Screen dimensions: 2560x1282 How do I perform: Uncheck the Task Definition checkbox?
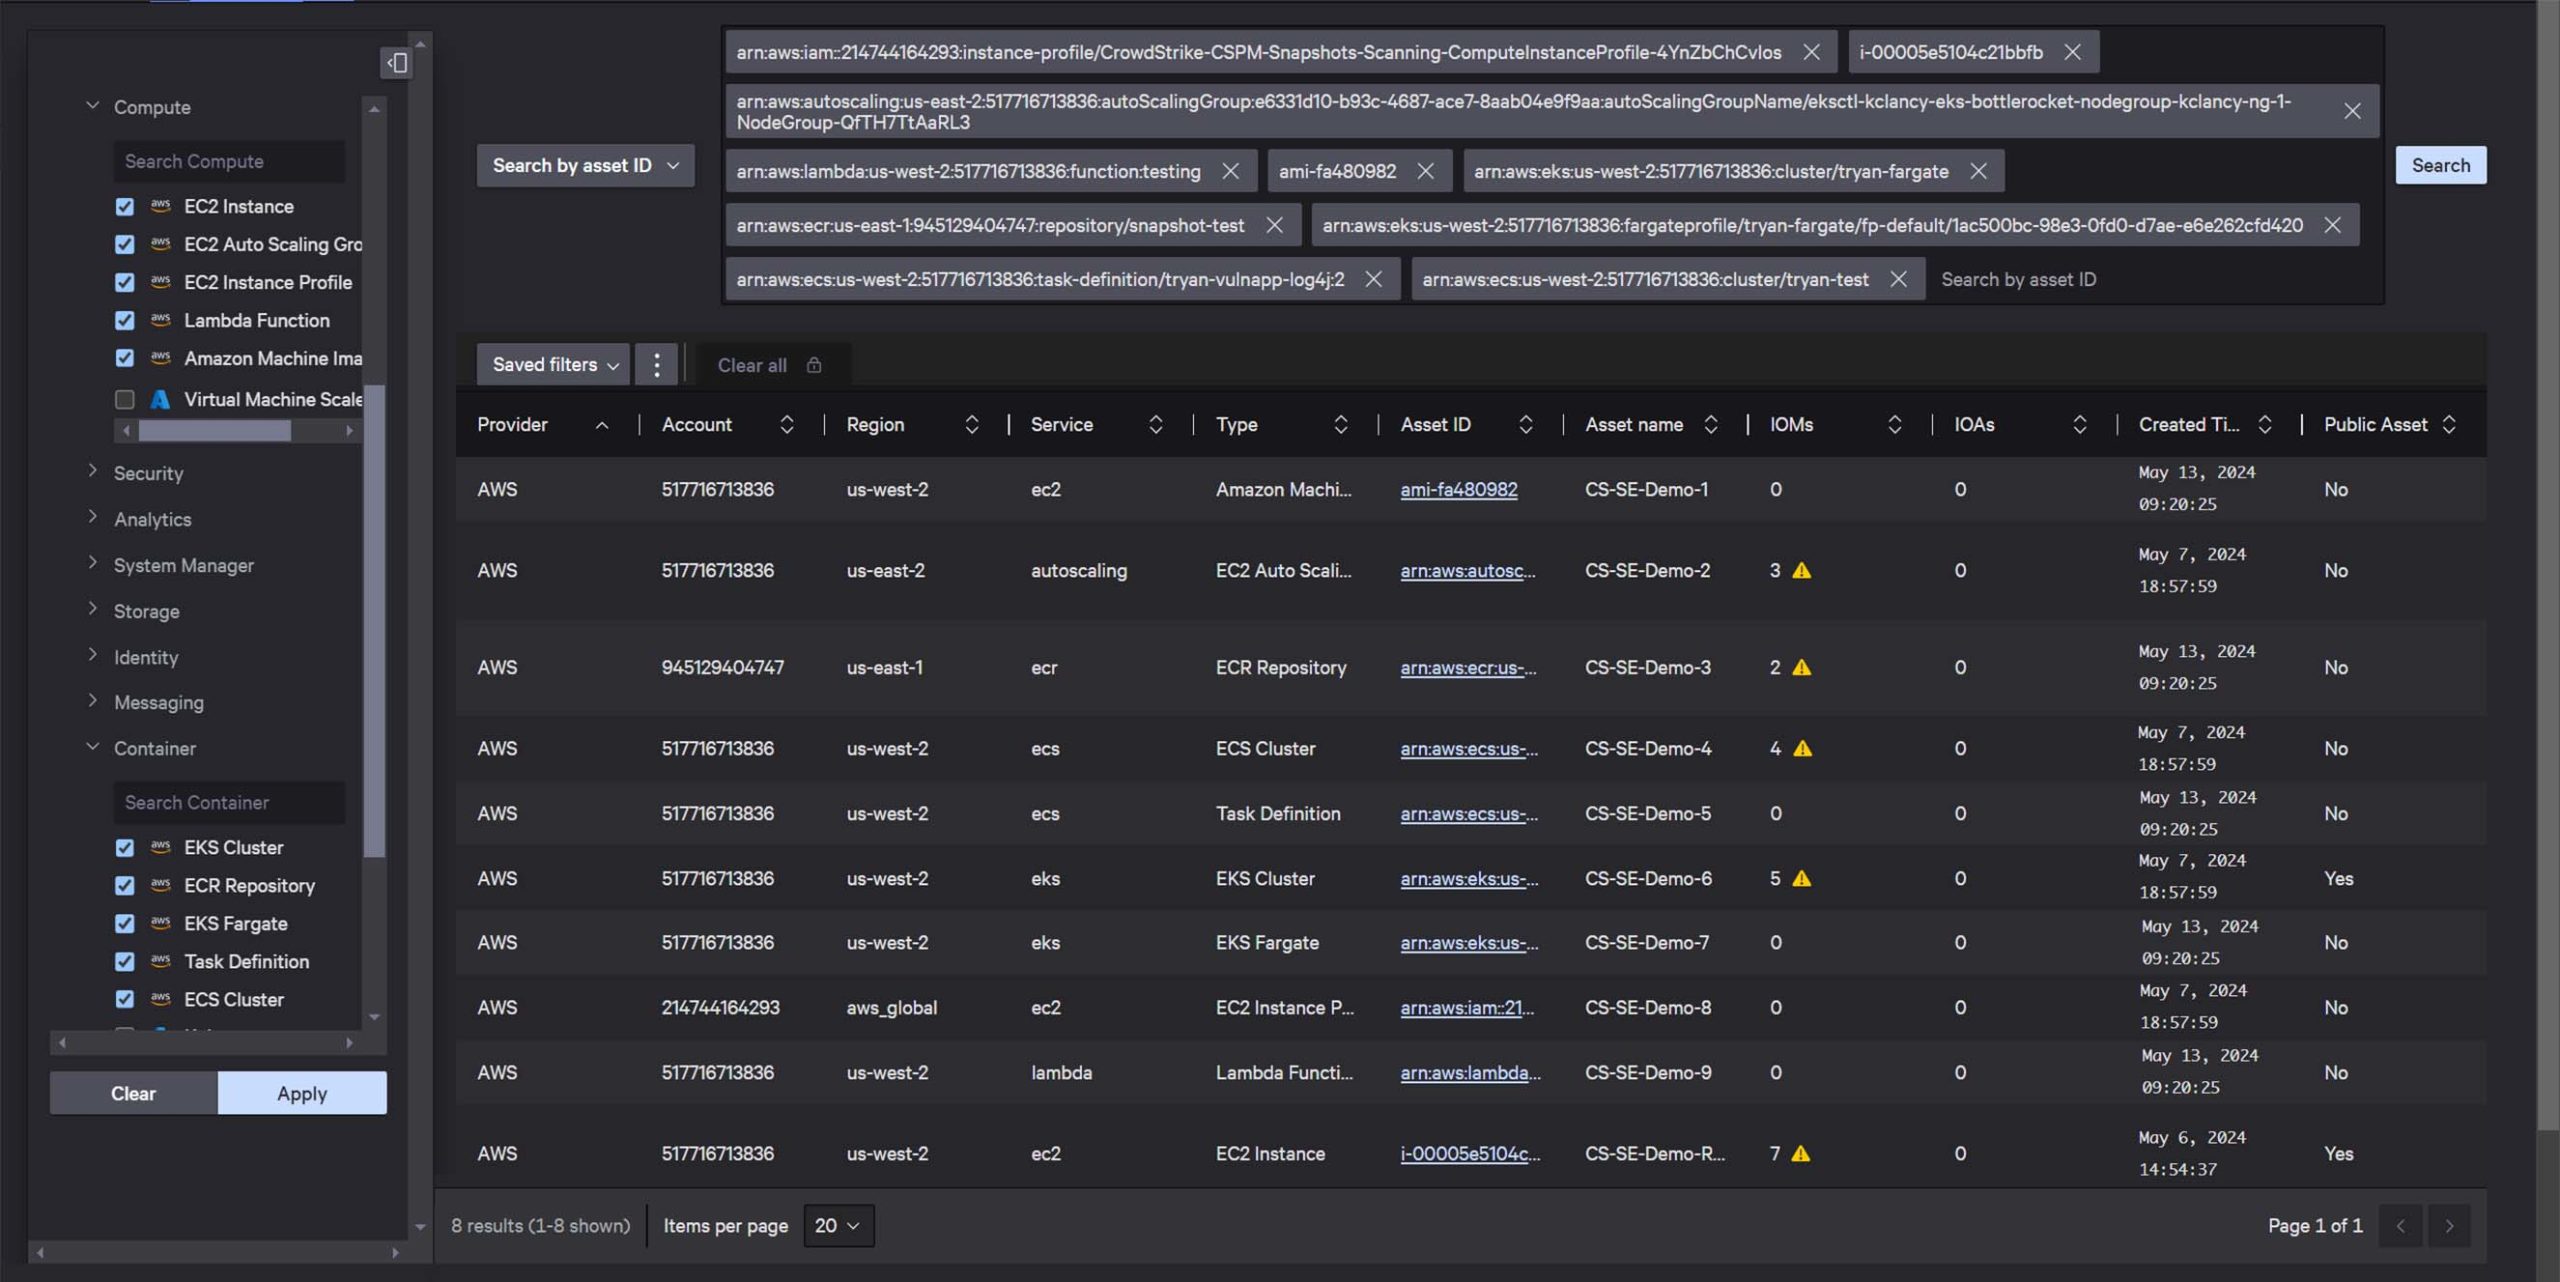coord(125,962)
